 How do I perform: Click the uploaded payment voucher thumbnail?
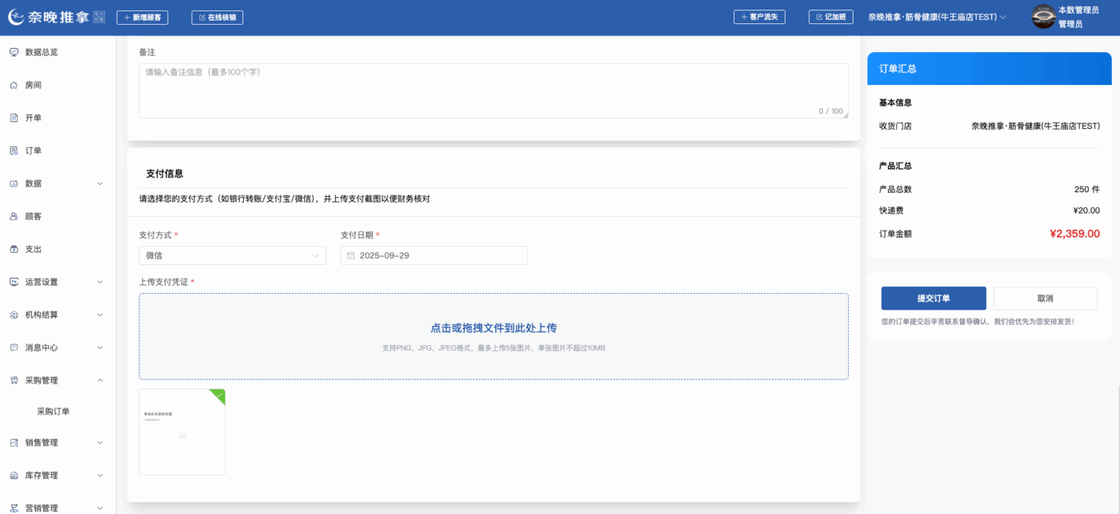182,432
